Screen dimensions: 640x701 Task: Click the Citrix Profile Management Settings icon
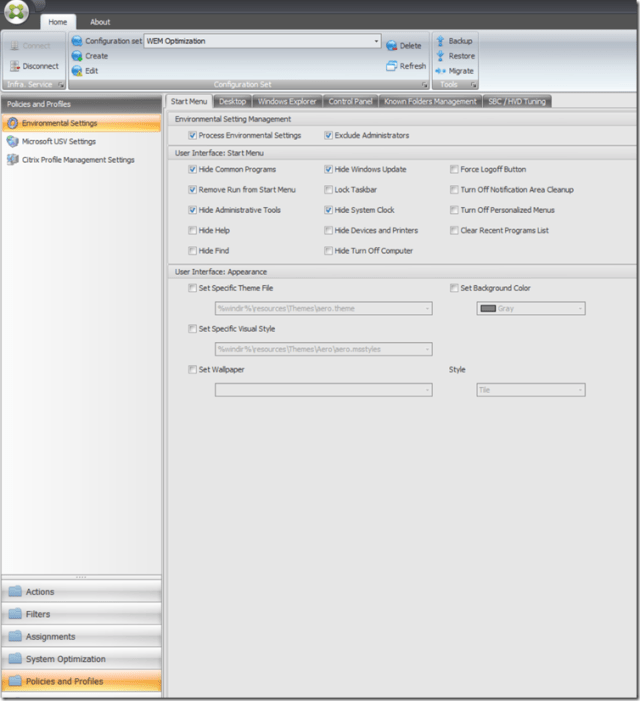[x=13, y=160]
